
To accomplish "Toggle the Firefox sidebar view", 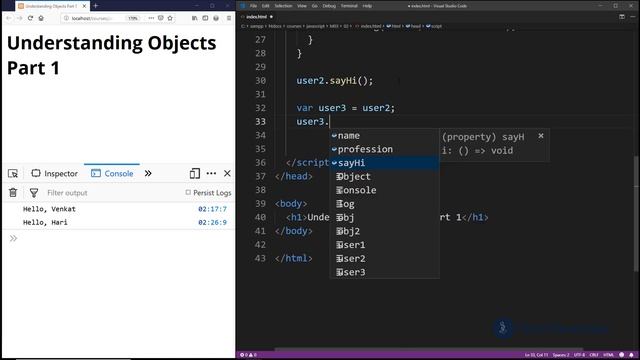I will point(205,18).
